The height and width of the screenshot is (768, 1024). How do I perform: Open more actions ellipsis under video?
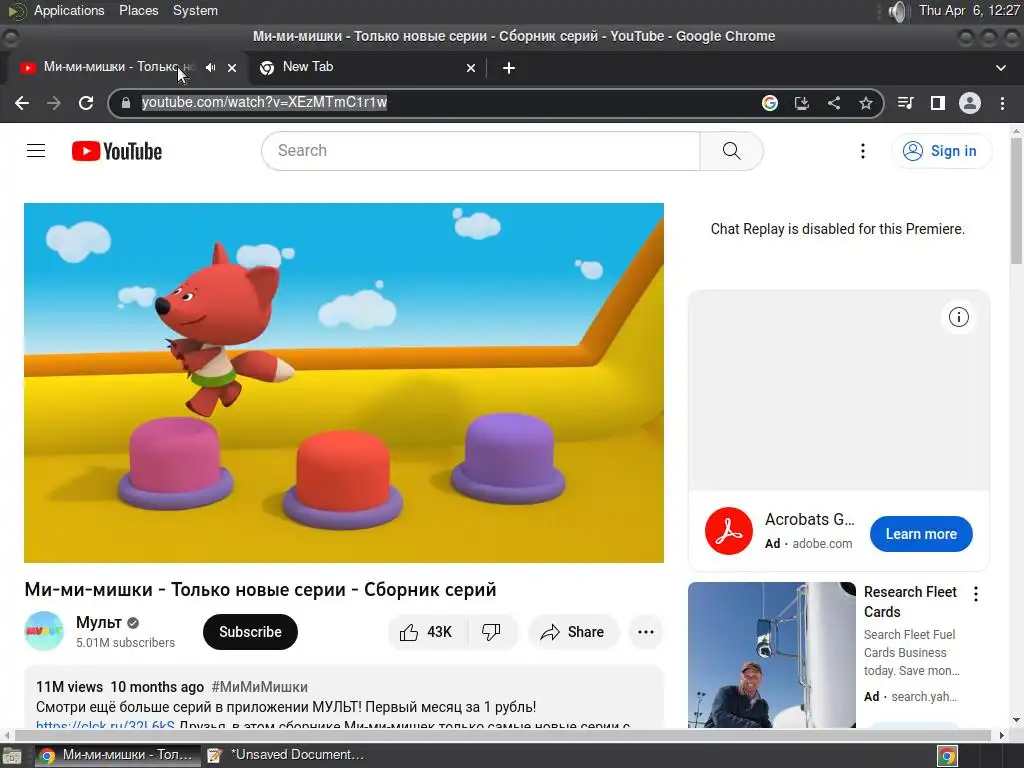(646, 632)
